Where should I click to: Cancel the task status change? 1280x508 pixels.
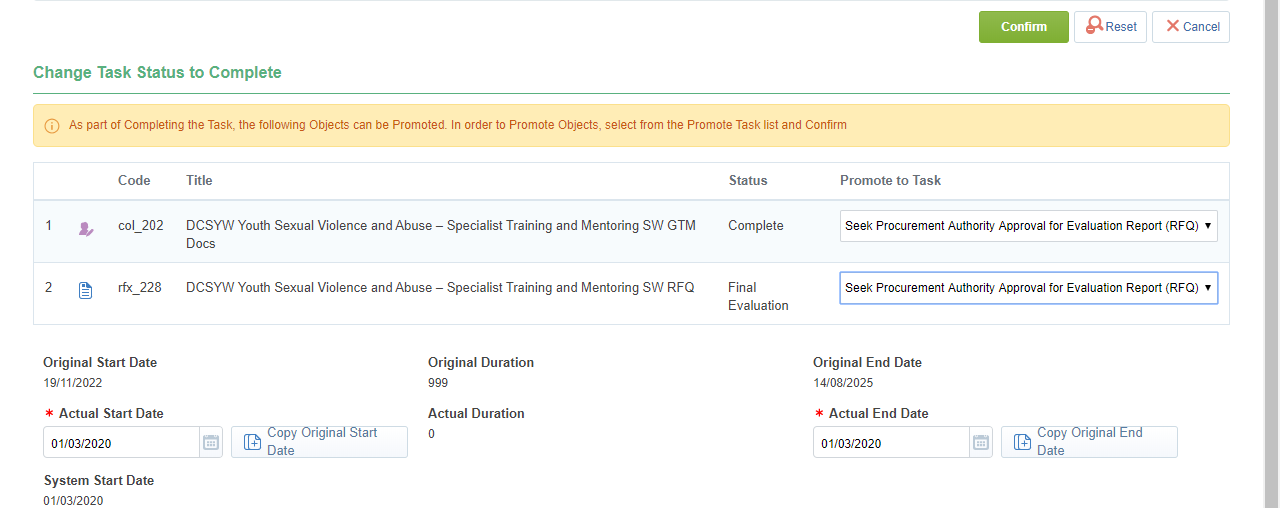click(1190, 27)
